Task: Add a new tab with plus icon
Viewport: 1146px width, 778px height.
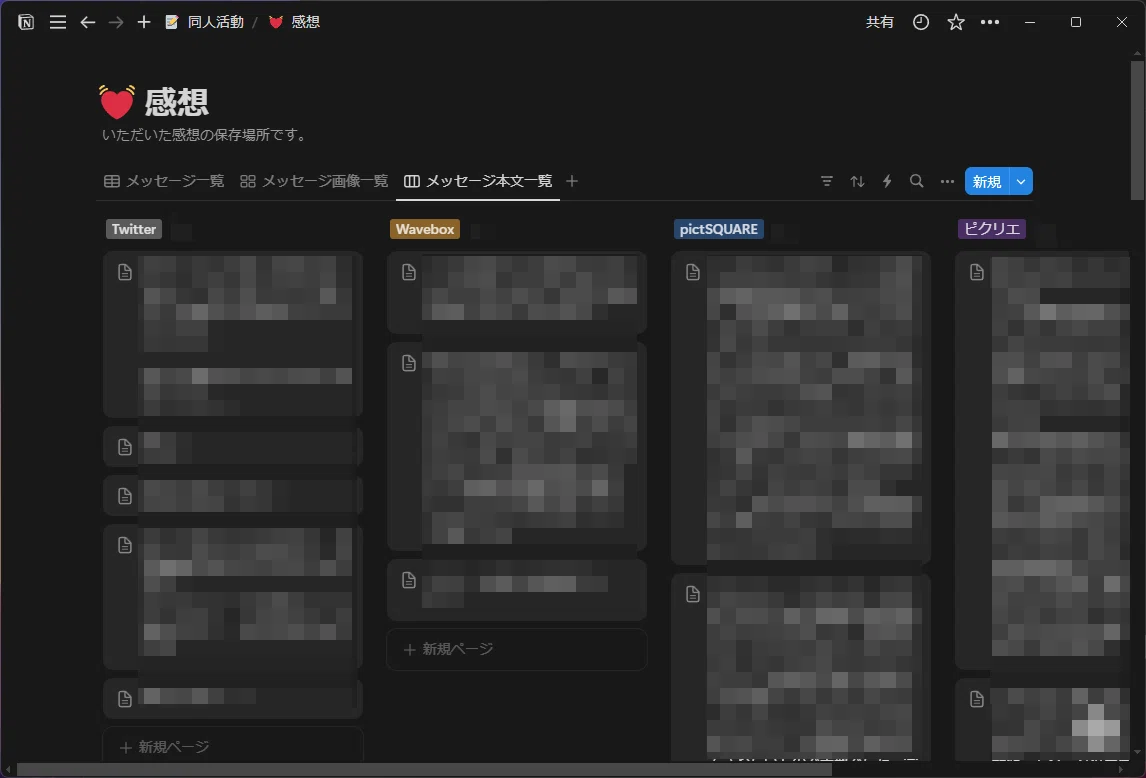Action: [144, 22]
